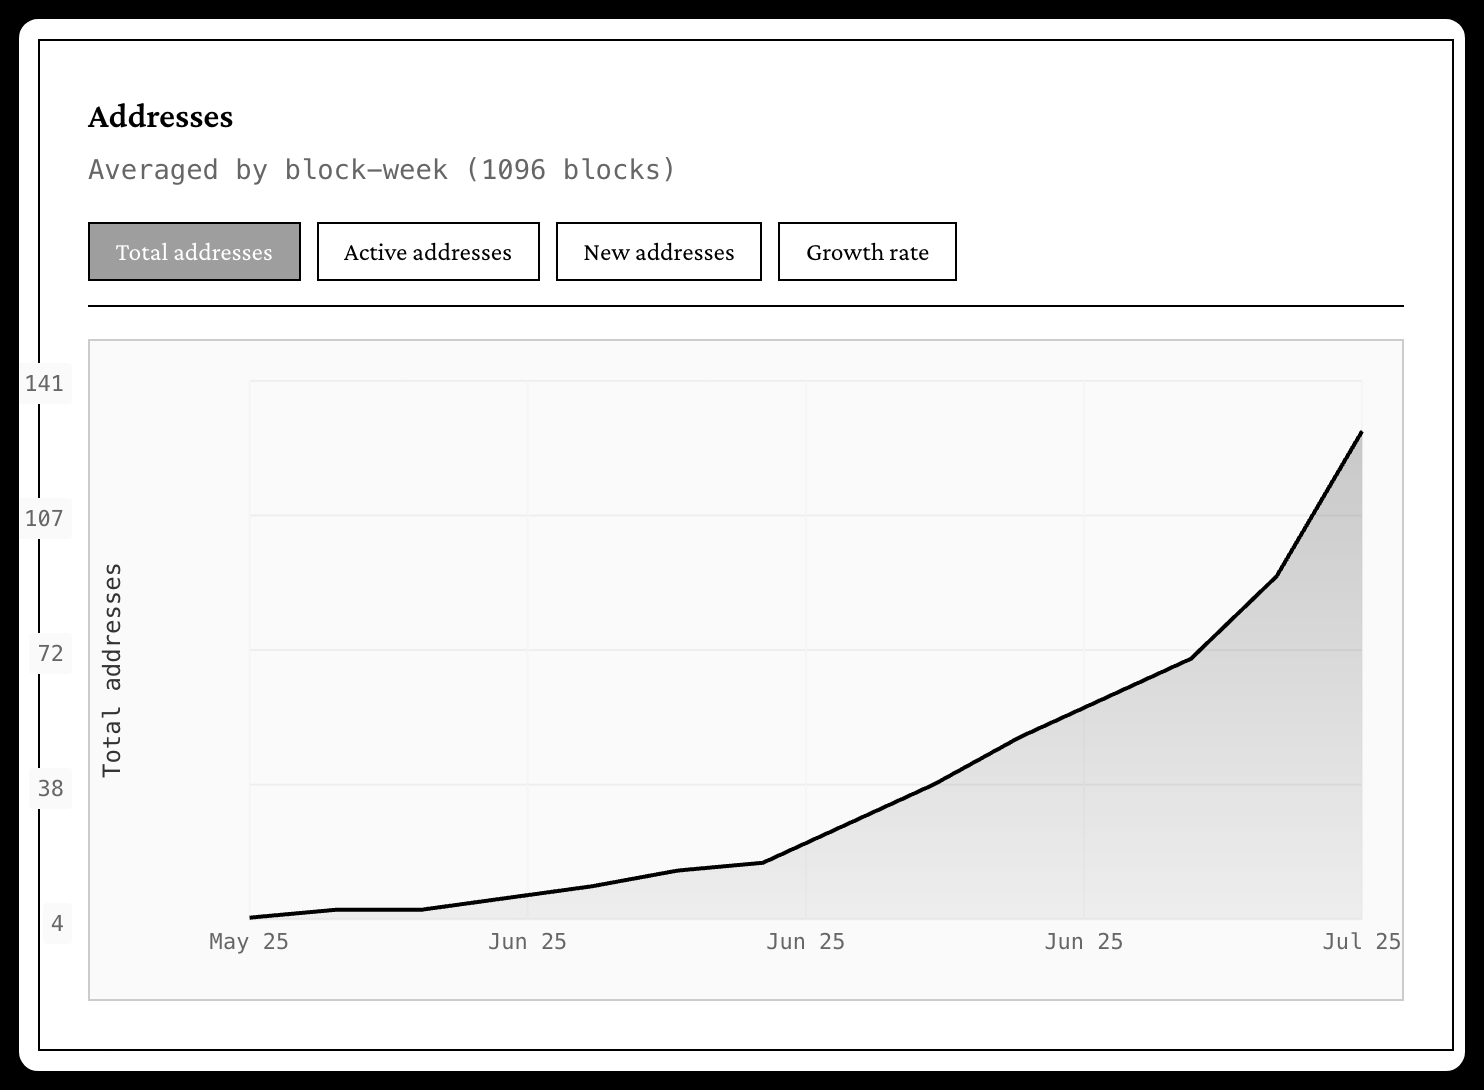Click the first Jun 25 x-axis label

tap(527, 942)
